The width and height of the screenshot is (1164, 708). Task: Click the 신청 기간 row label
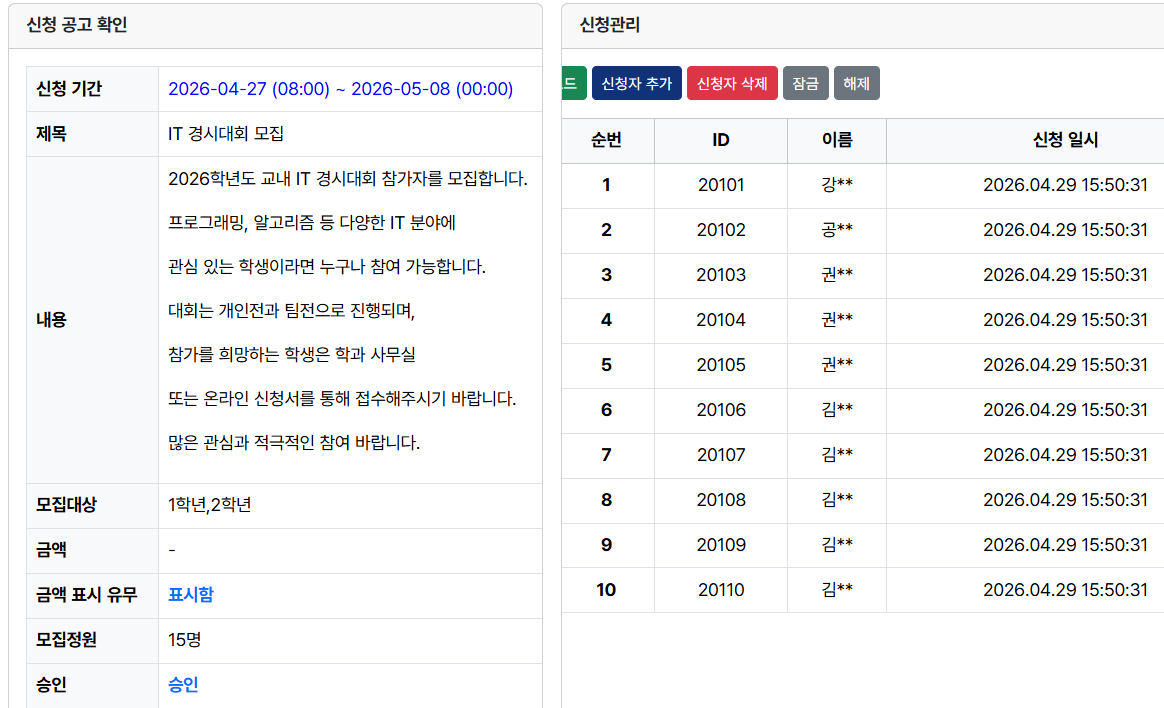(69, 89)
